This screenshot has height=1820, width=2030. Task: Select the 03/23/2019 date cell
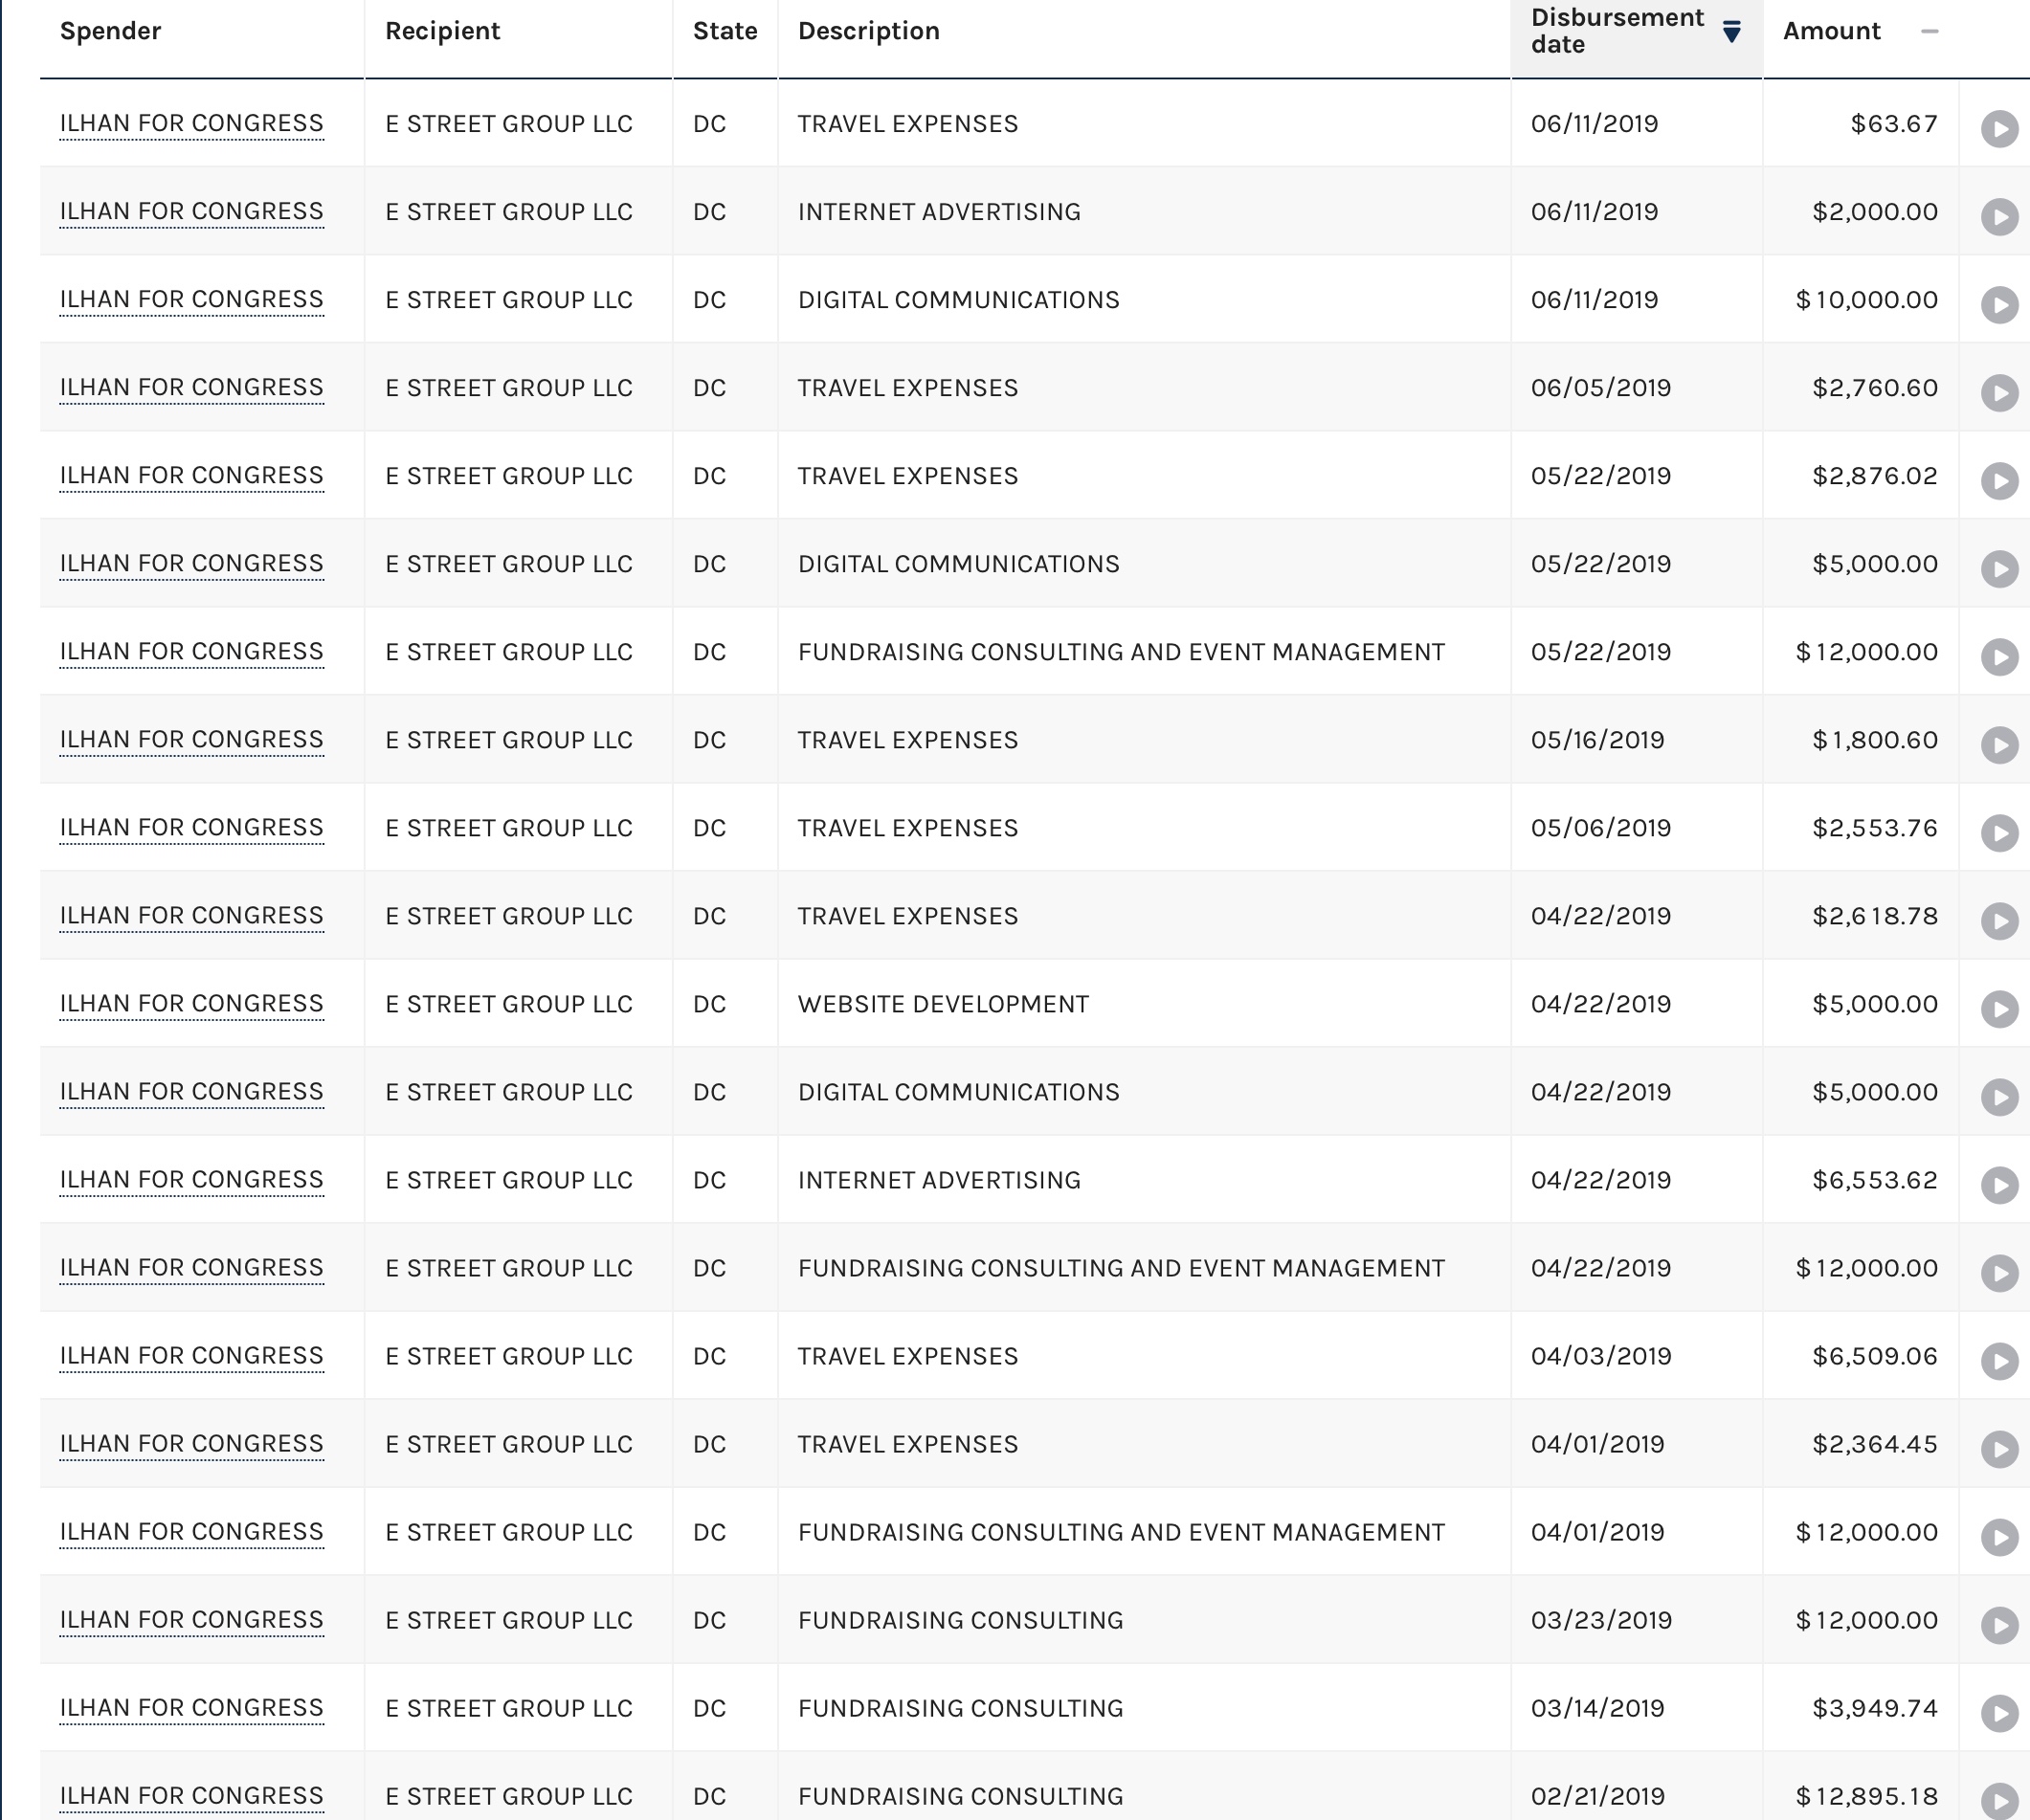click(1601, 1620)
